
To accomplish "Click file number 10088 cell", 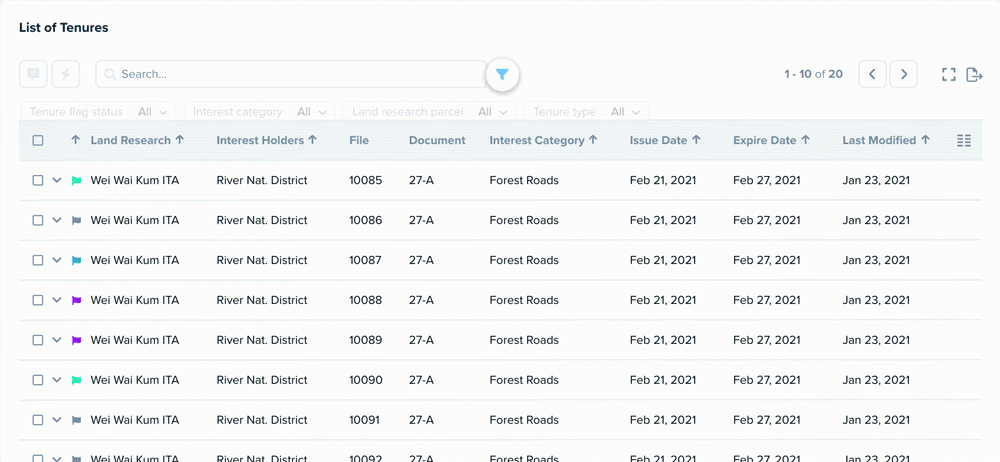I will 366,300.
